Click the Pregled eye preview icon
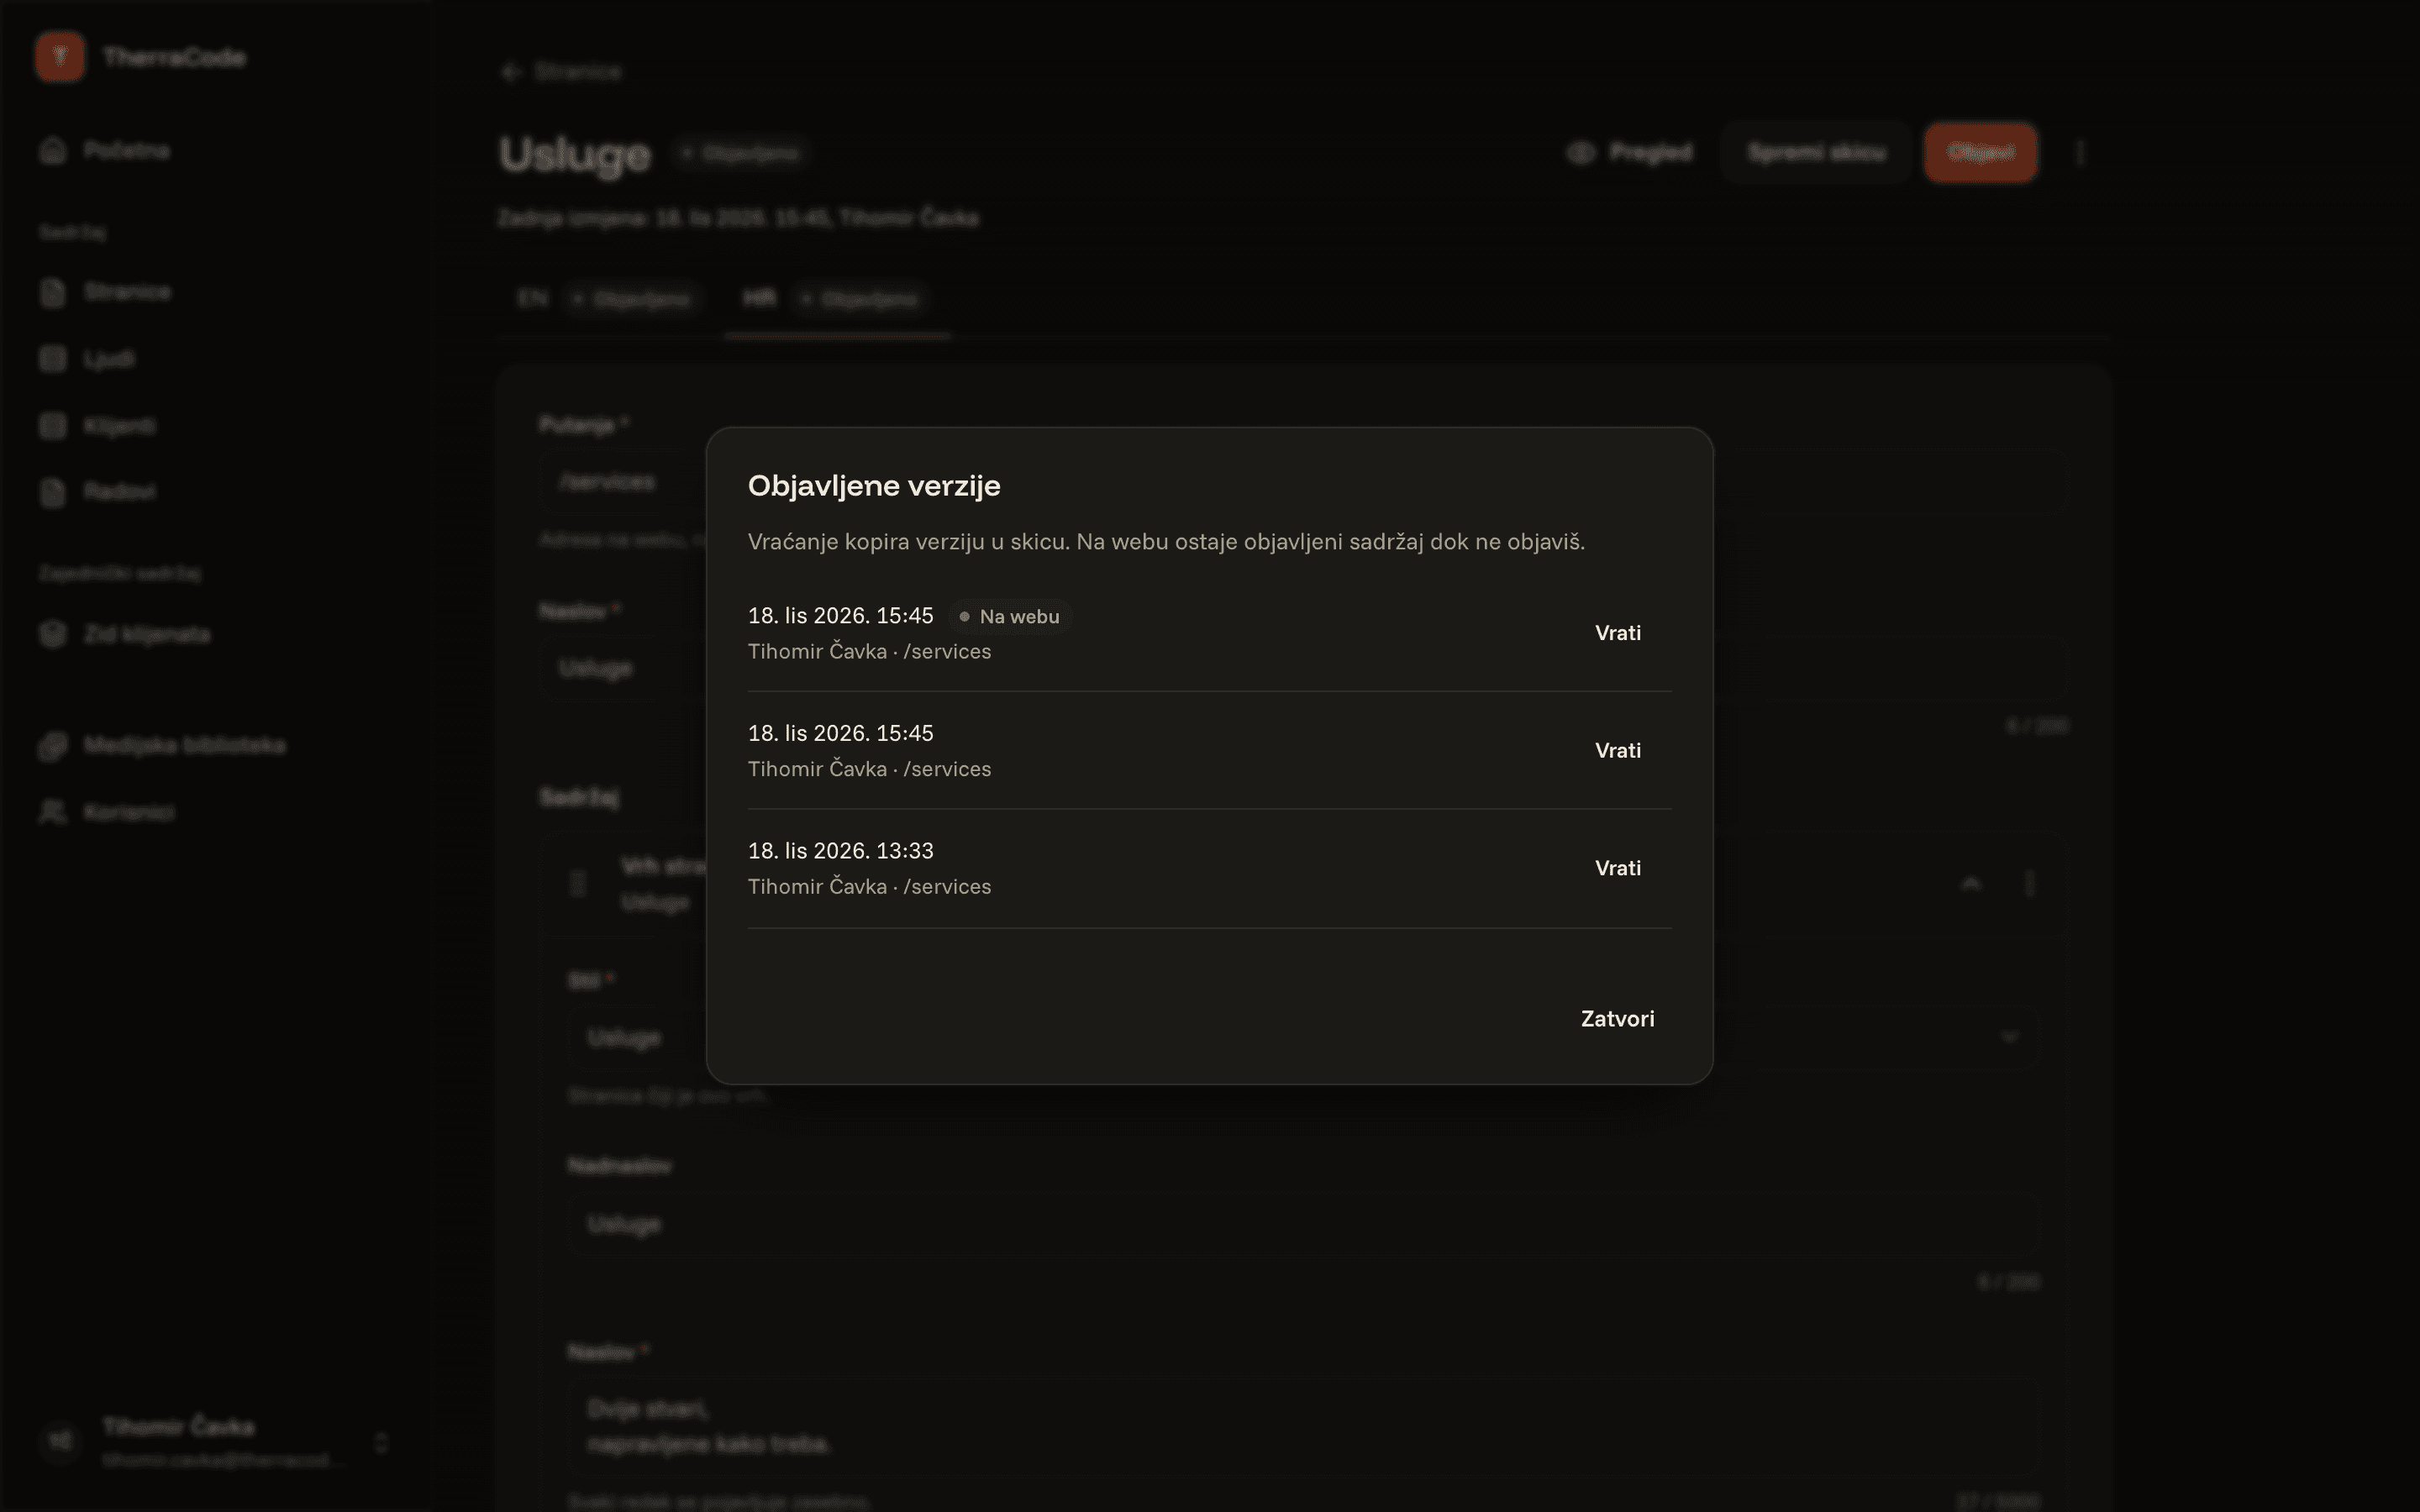This screenshot has width=2420, height=1512. click(1580, 153)
